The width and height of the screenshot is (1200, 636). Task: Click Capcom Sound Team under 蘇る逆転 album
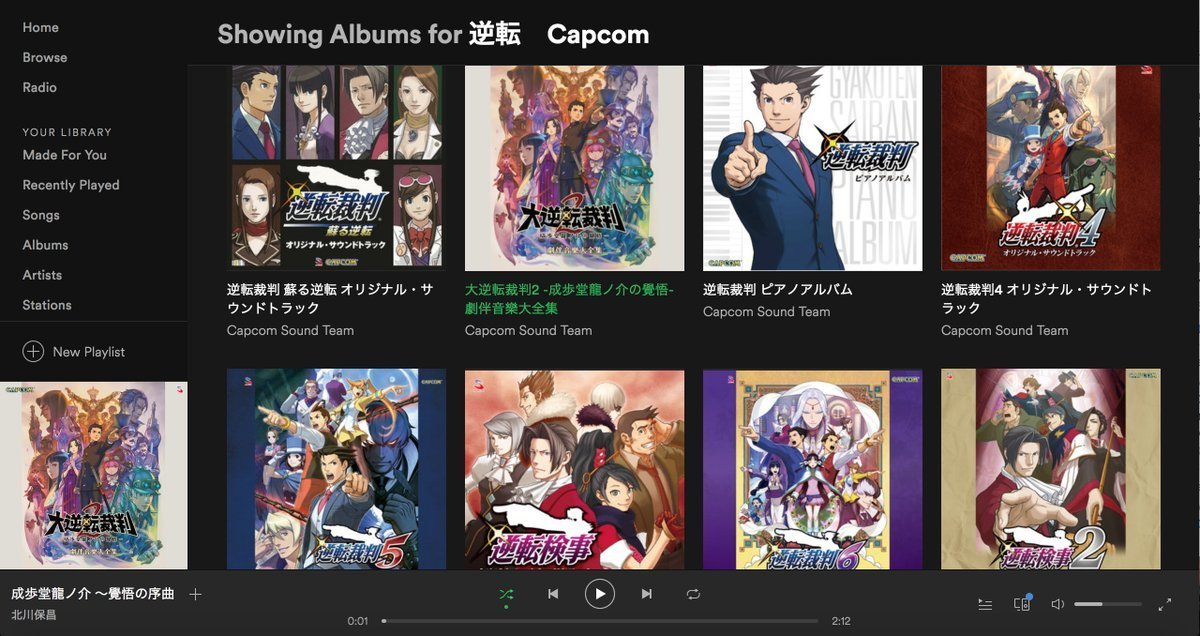[290, 330]
